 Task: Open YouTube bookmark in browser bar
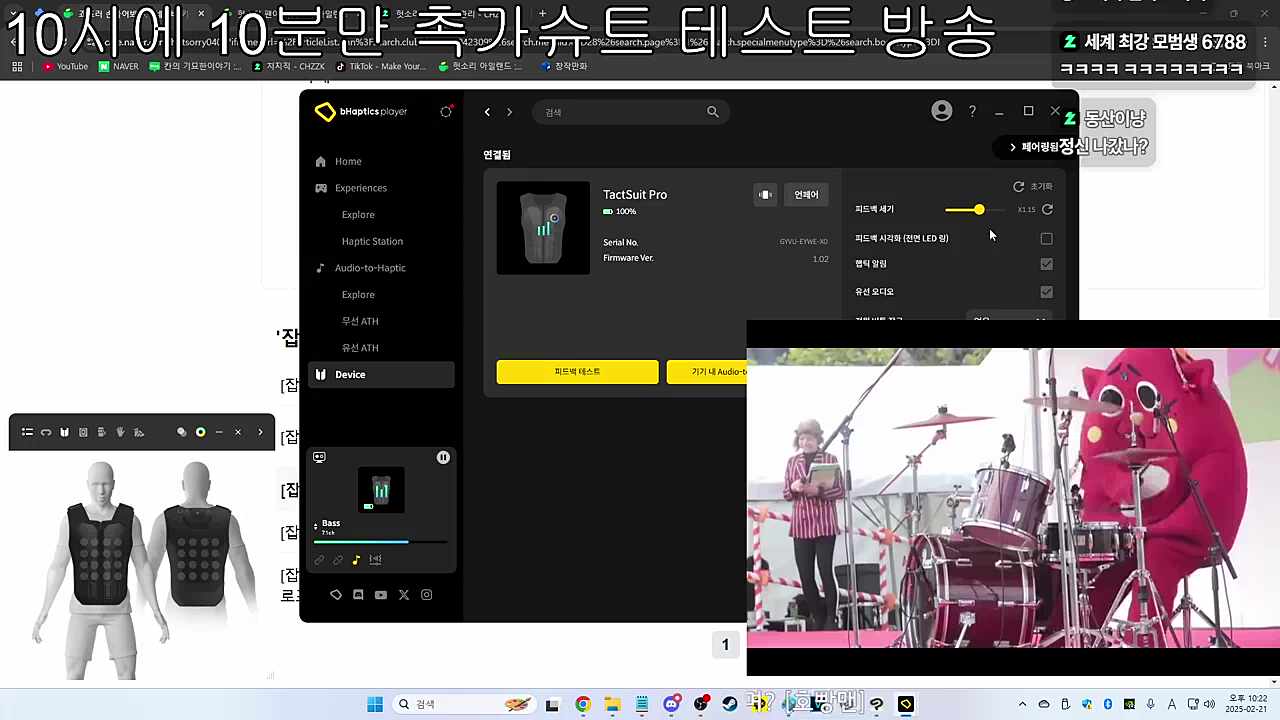[65, 66]
